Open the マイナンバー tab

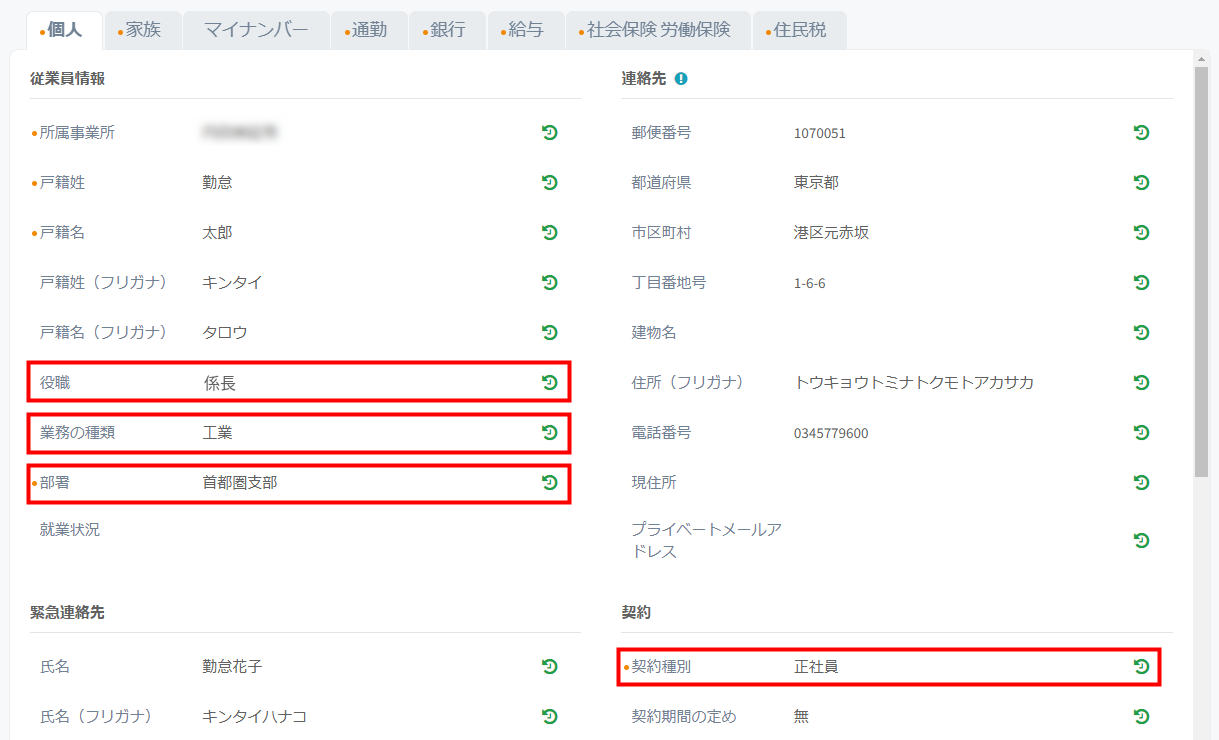pos(256,30)
